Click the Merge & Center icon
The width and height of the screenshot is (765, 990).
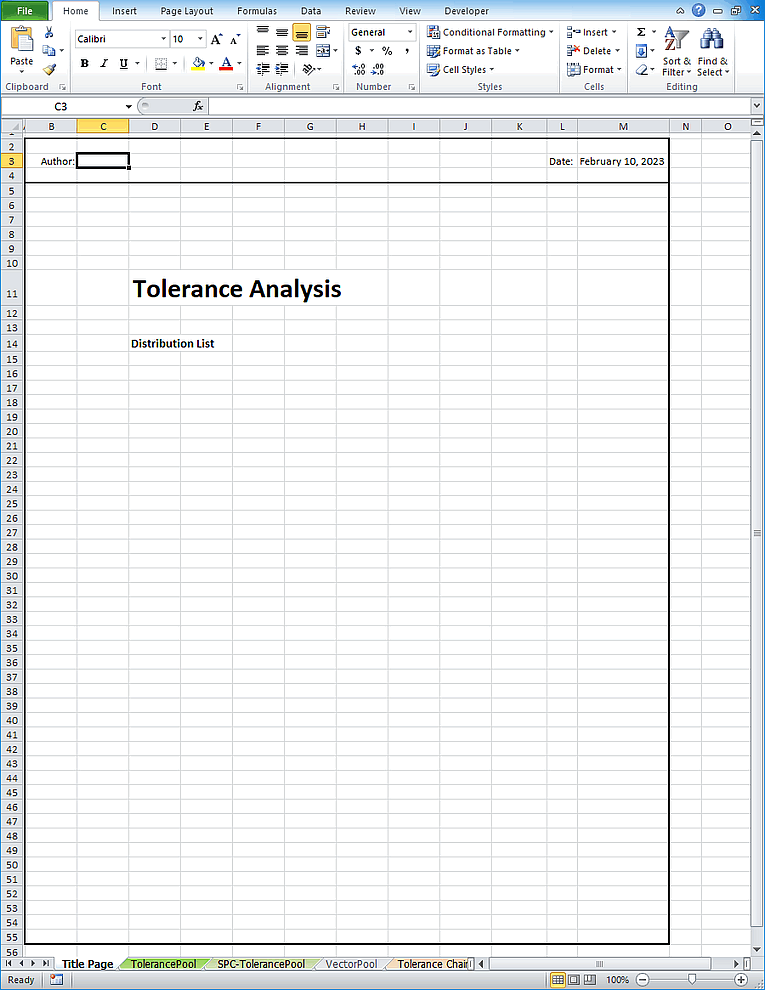322,51
